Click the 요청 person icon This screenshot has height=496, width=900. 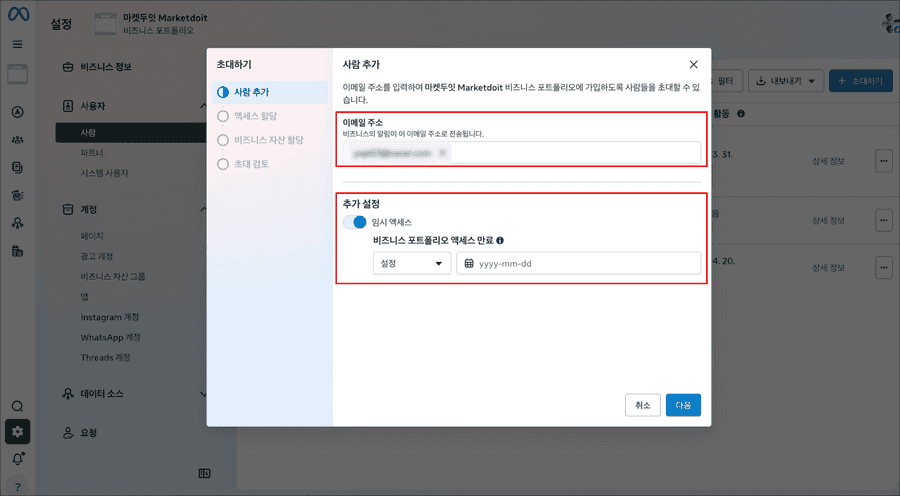pos(68,433)
